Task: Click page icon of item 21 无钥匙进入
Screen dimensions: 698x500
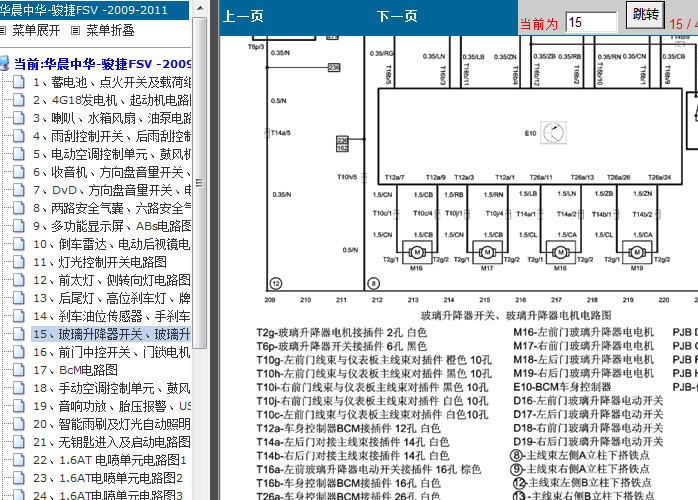Action: (x=19, y=442)
